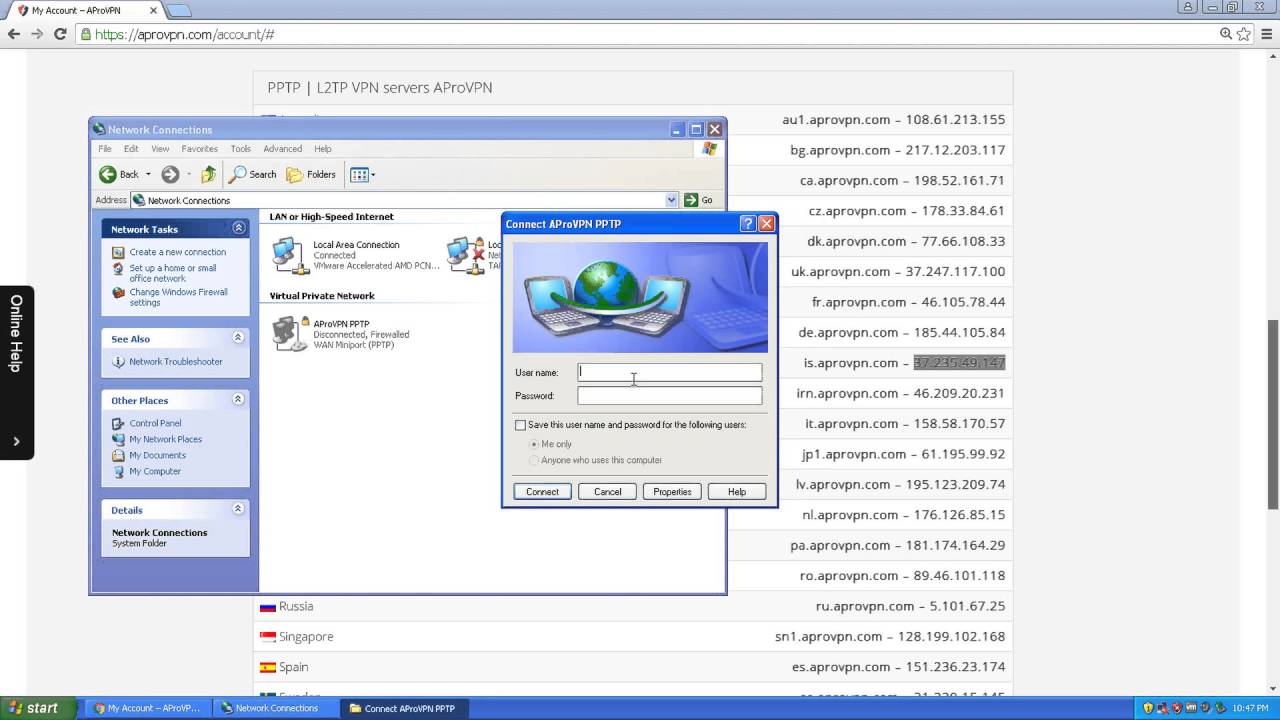Click the Go button next to Address bar
The image size is (1280, 720).
698,200
